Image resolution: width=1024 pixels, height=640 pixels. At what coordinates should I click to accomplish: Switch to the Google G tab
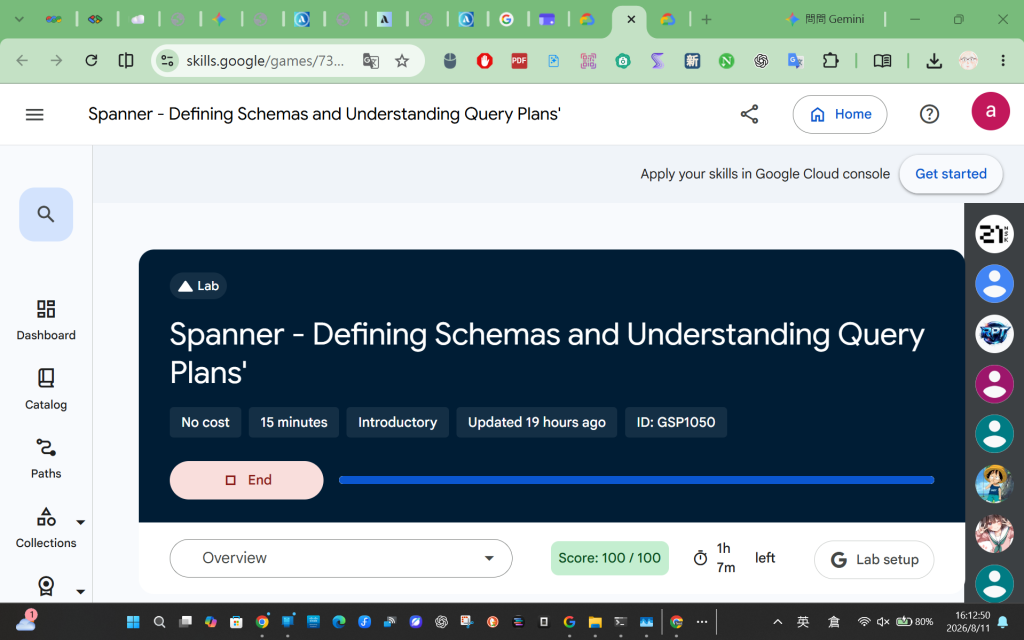click(x=506, y=20)
